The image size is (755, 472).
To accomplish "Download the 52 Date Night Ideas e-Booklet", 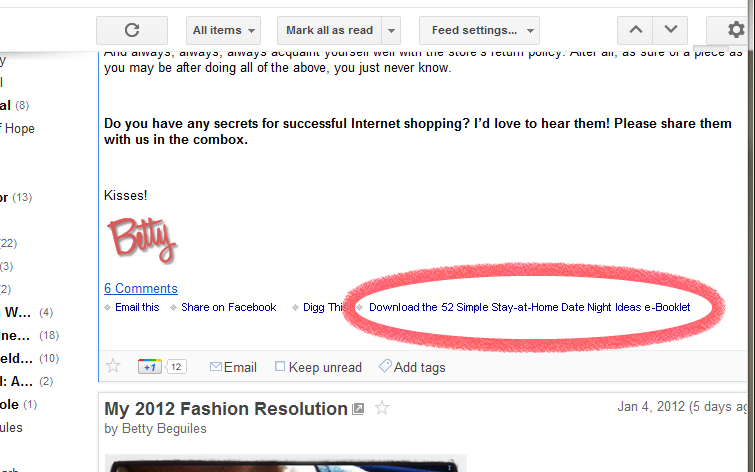I will point(530,307).
